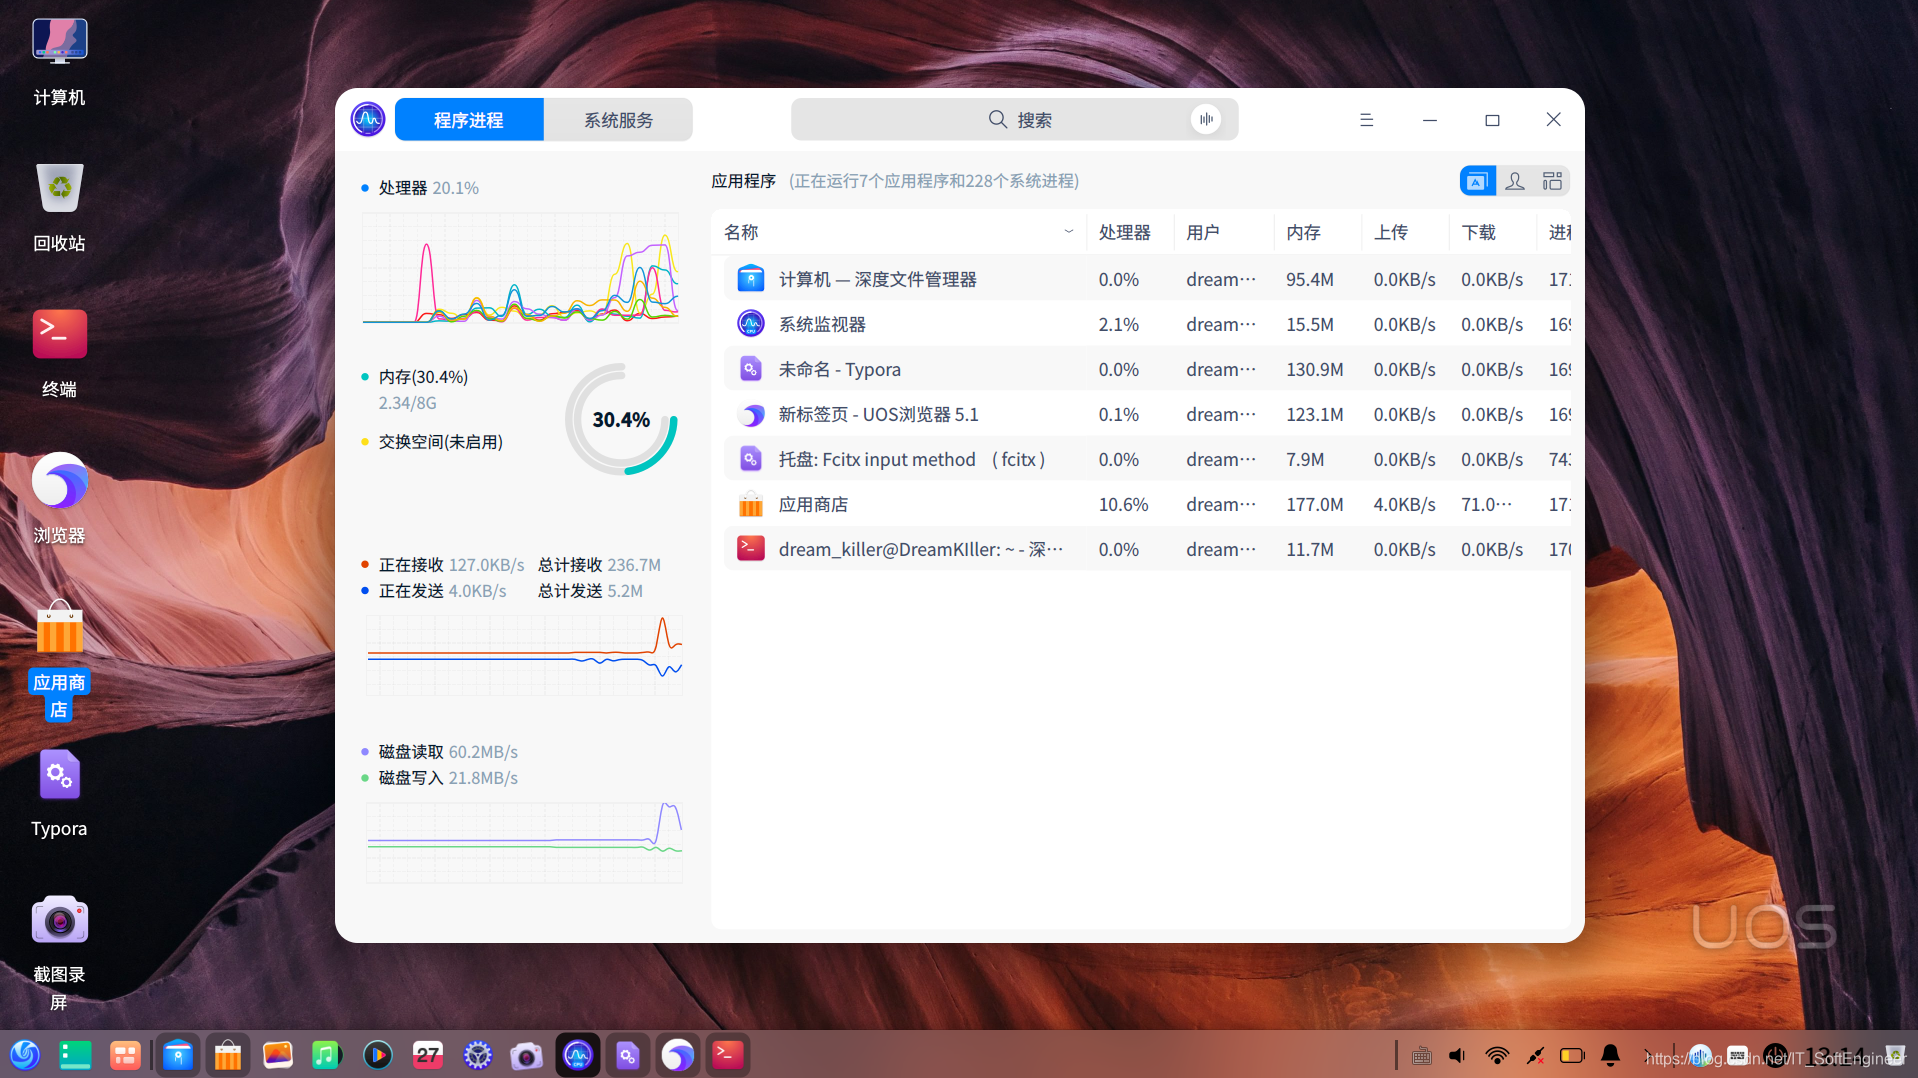Screen dimensions: 1918x1078
Task: Activate the voice search microphone icon
Action: [x=1206, y=119]
